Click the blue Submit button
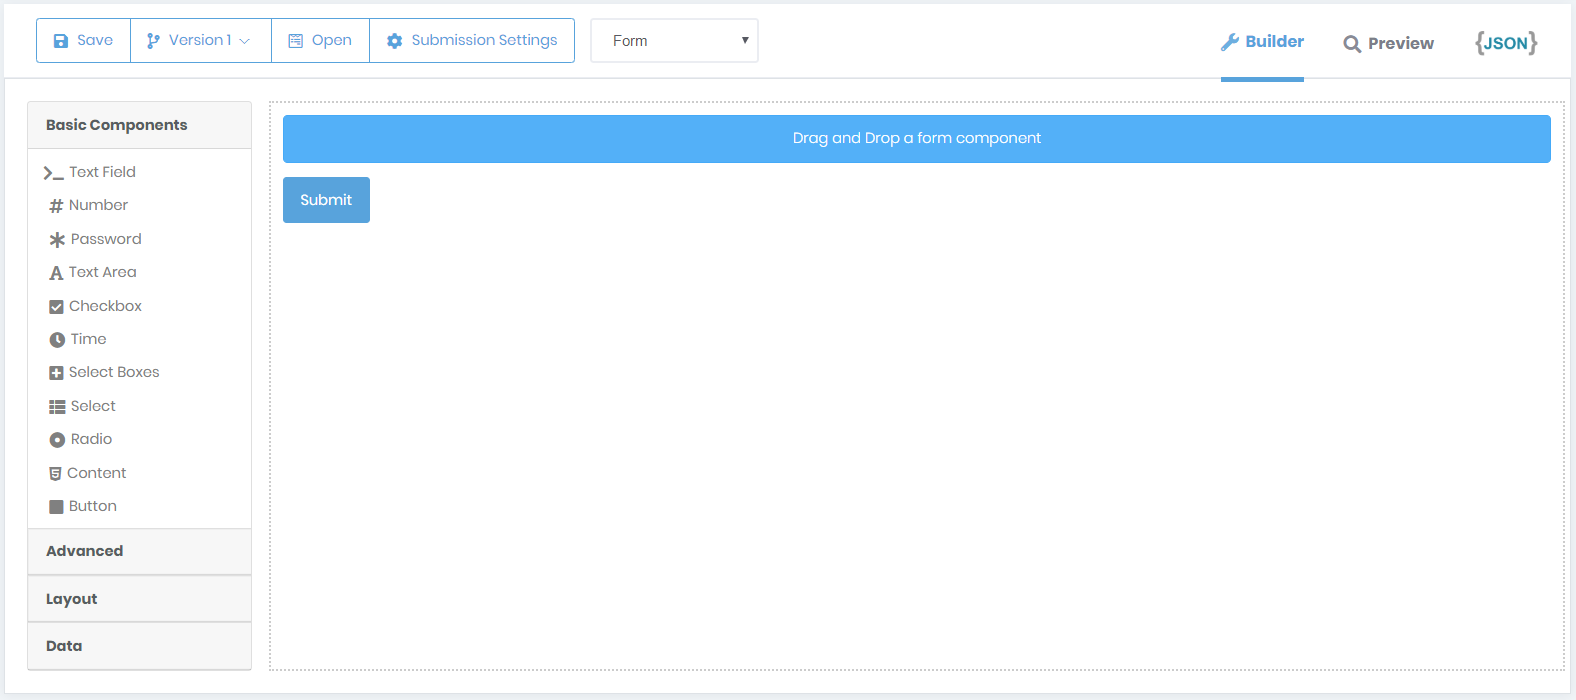1576x700 pixels. [326, 200]
